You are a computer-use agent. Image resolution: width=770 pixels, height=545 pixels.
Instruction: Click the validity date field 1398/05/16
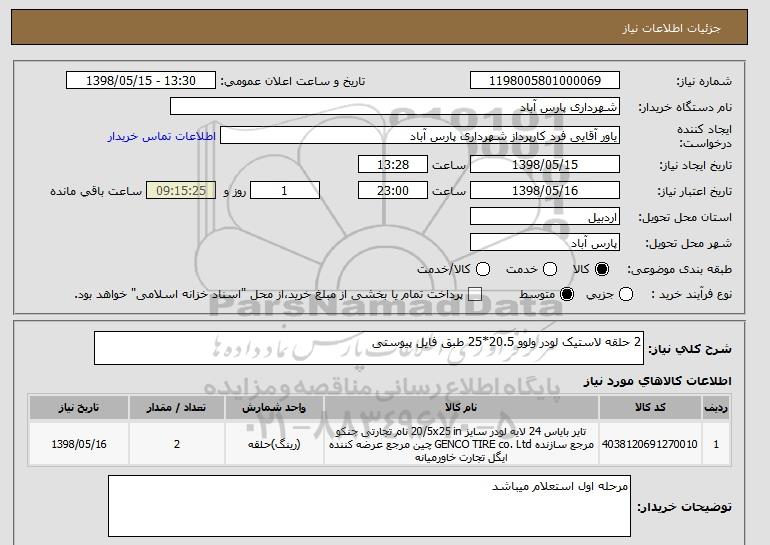pos(545,191)
